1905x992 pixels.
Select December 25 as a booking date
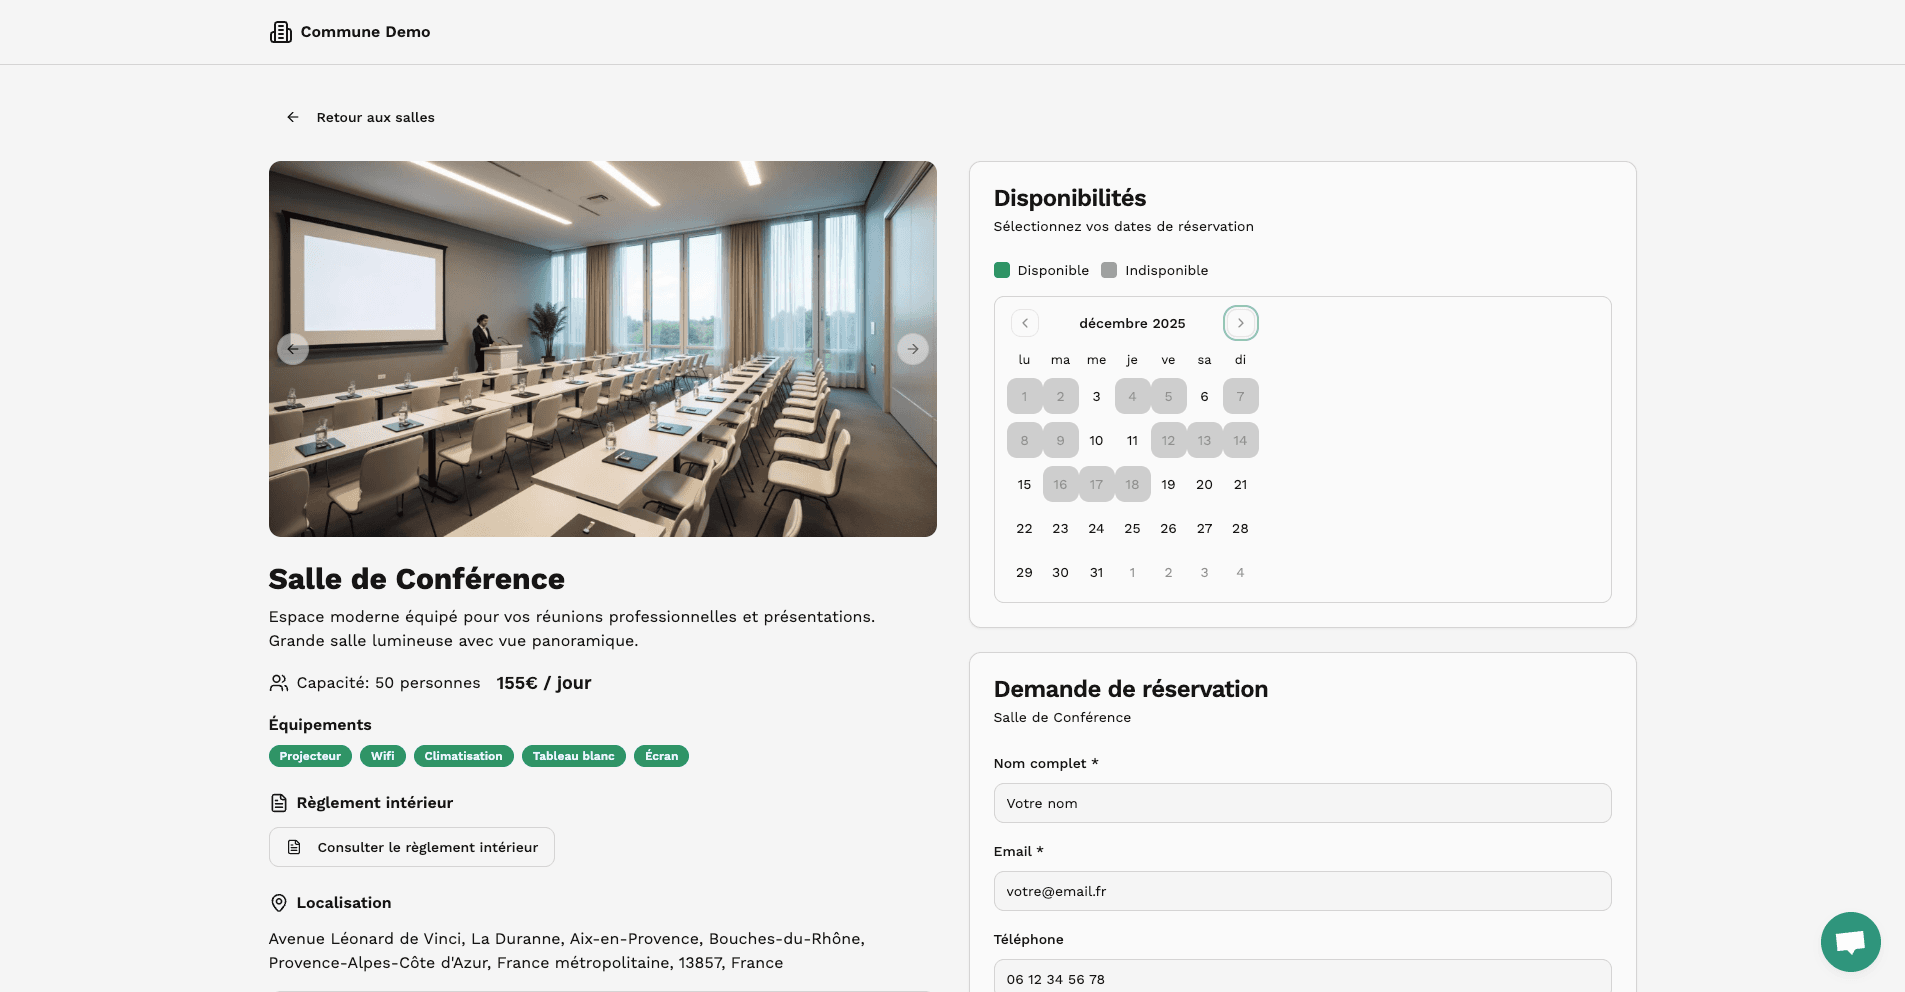(1132, 528)
